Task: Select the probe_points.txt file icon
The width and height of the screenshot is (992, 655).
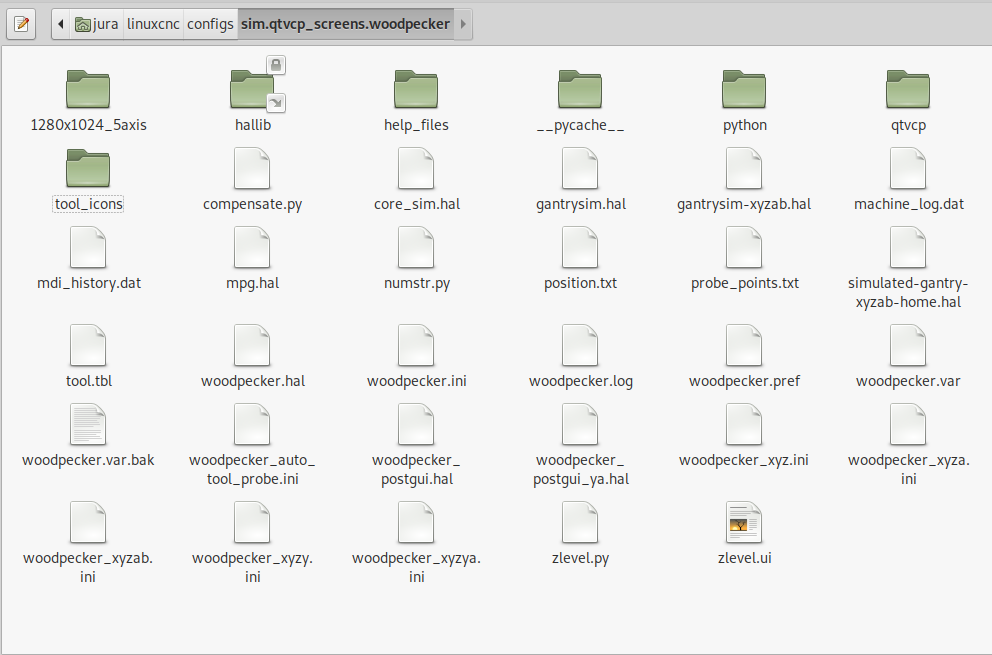Action: [x=744, y=247]
